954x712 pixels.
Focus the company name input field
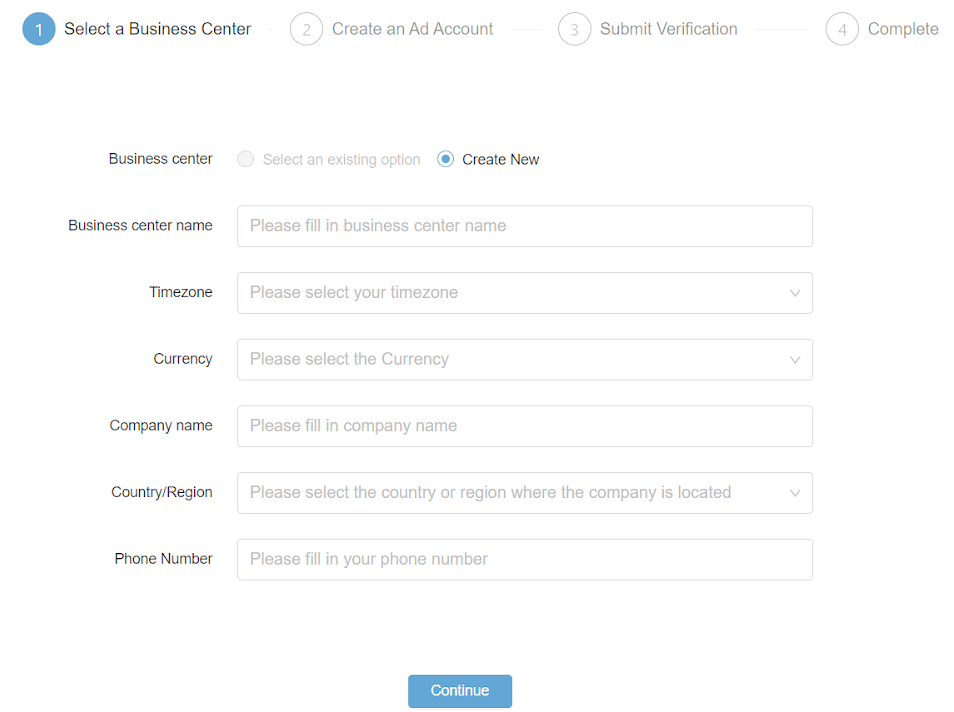(x=525, y=426)
